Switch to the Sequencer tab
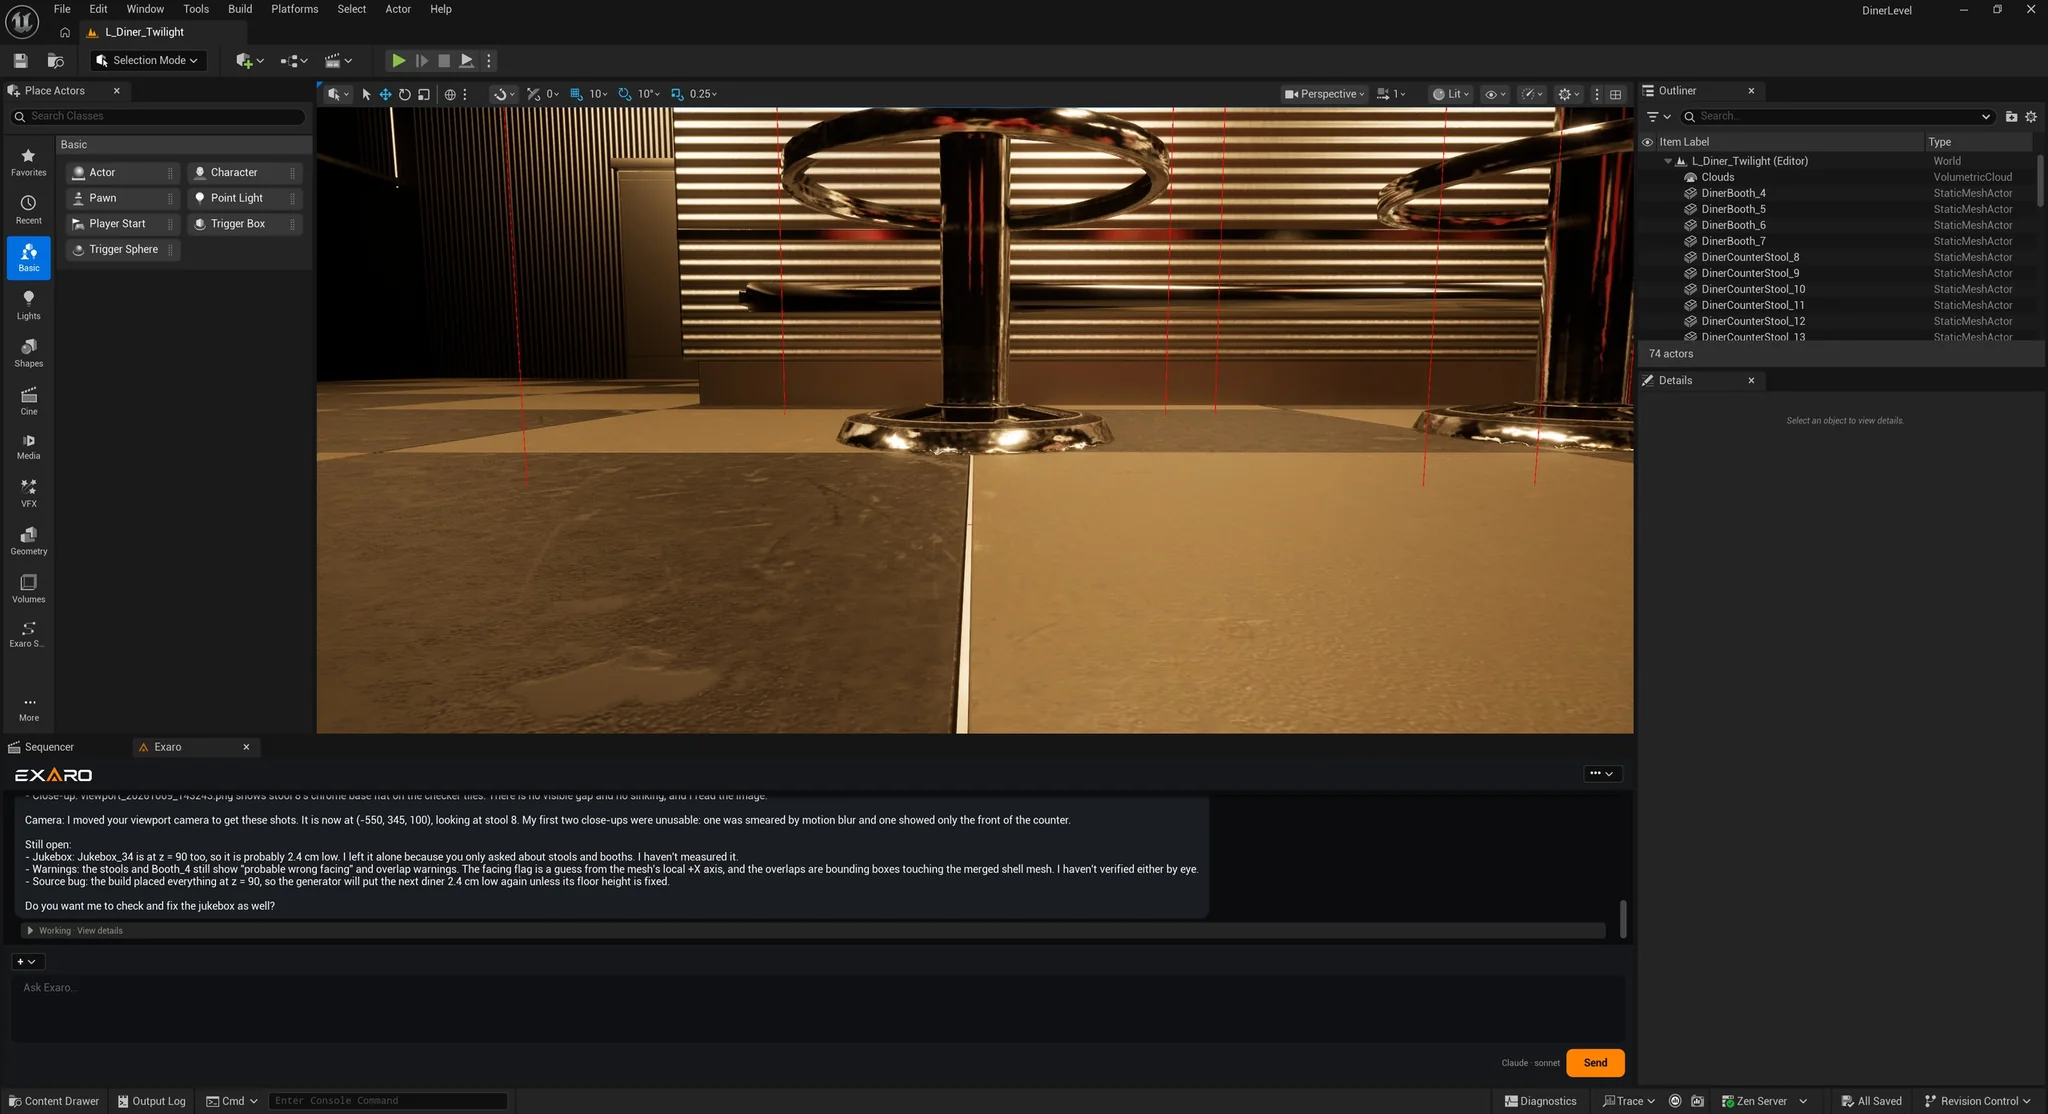Viewport: 2048px width, 1114px height. pos(49,747)
